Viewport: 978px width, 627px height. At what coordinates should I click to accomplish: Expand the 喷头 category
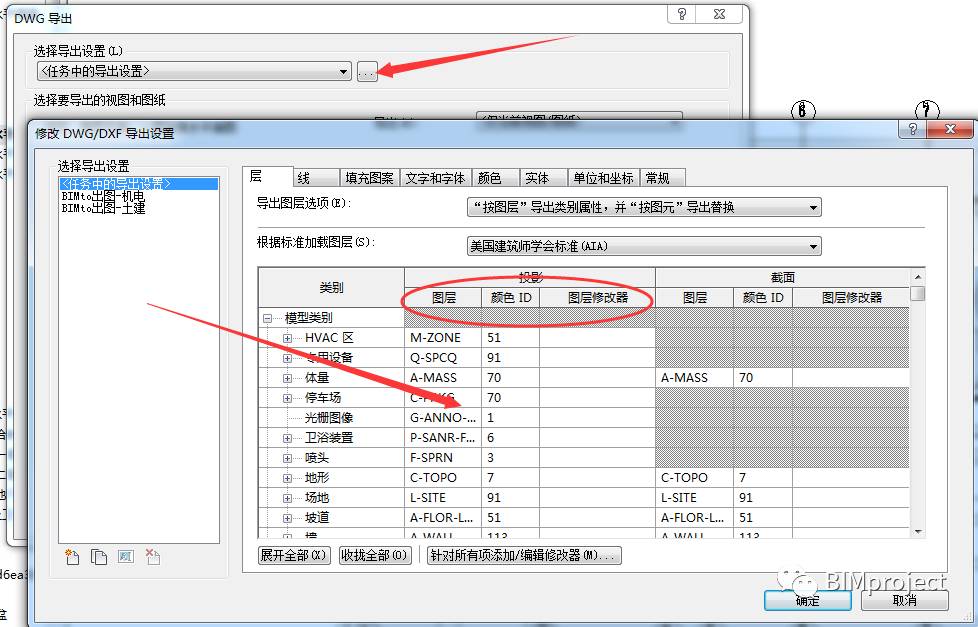tap(288, 458)
